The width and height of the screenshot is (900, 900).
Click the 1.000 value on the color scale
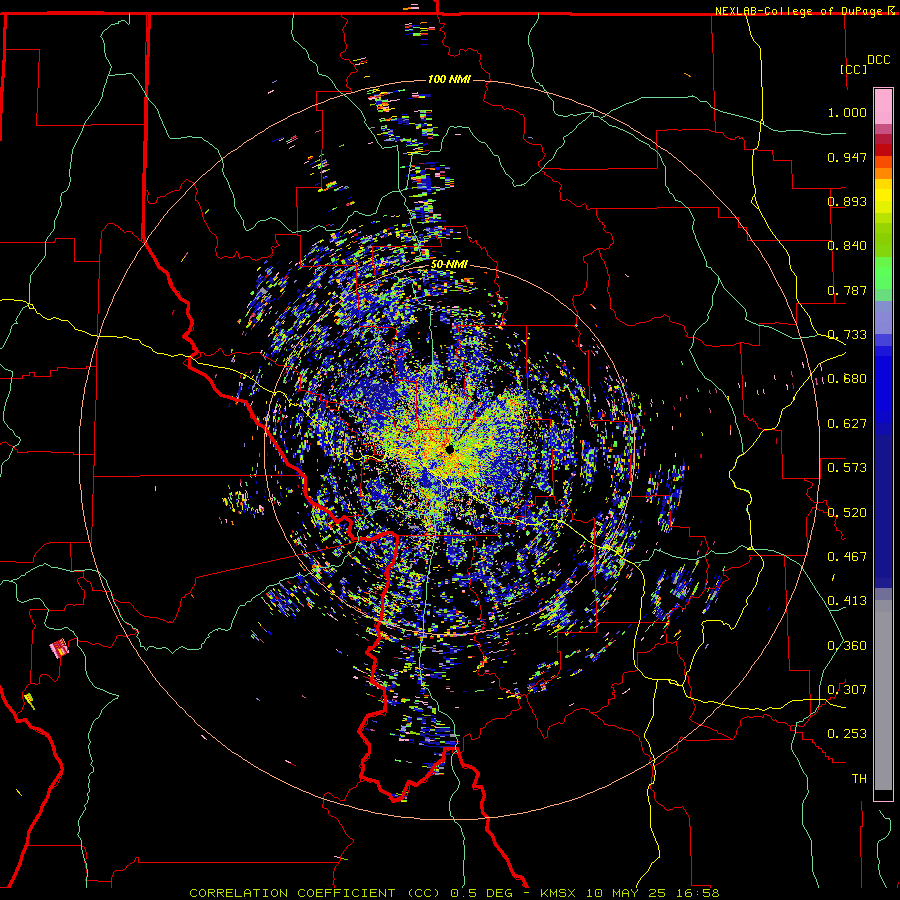point(847,112)
